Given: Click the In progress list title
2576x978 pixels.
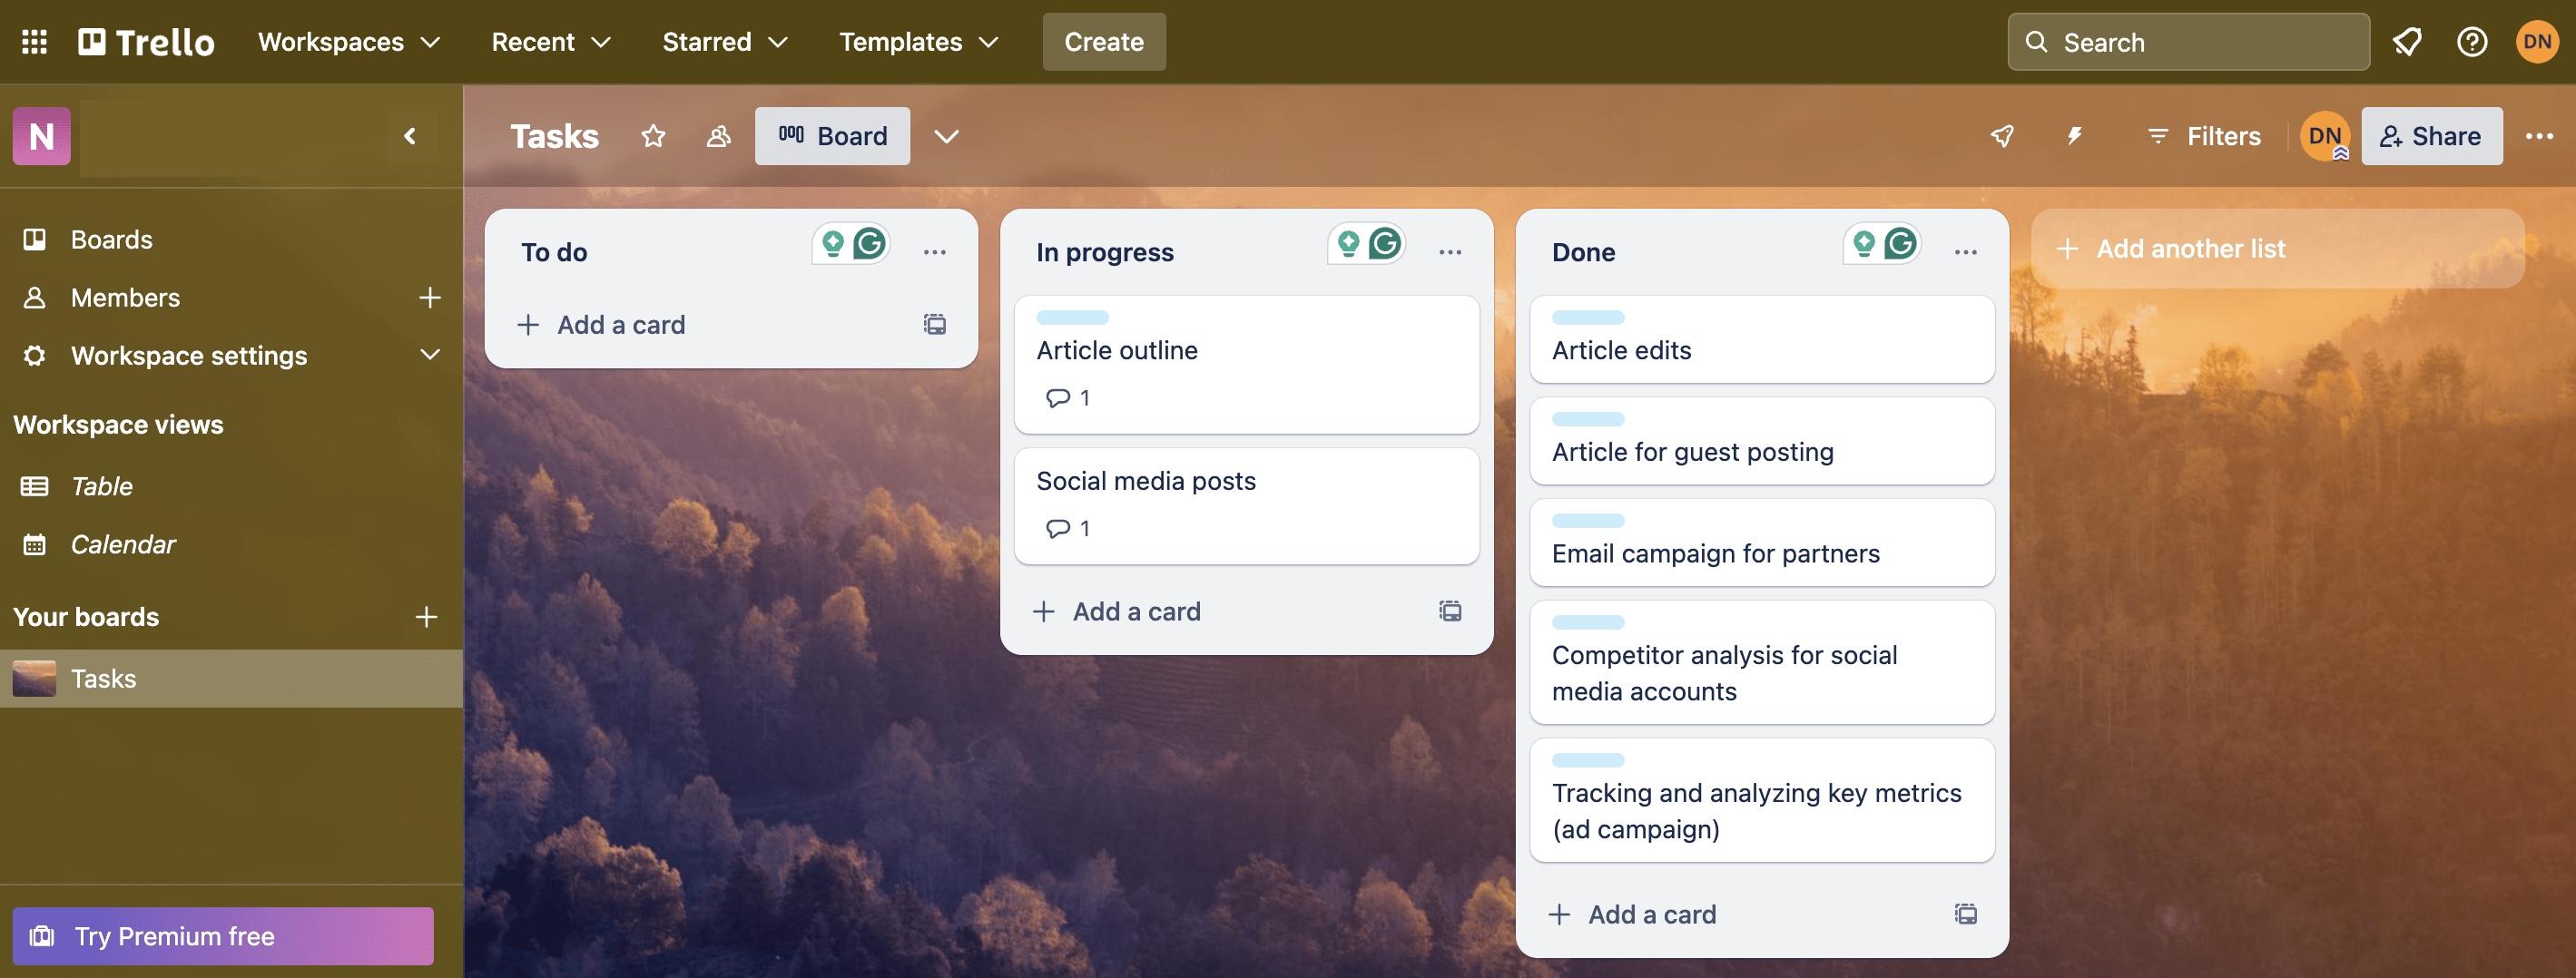Looking at the screenshot, I should [x=1105, y=252].
